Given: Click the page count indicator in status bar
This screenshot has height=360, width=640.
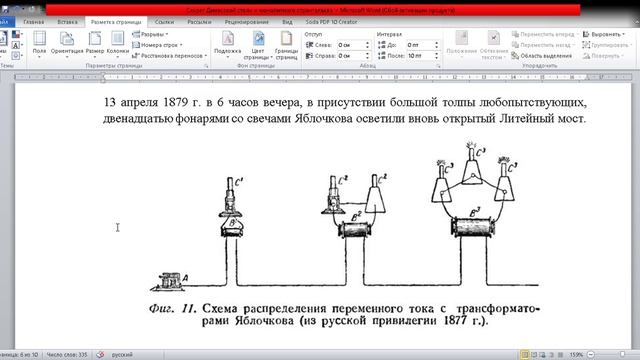Looking at the screenshot, I should pos(19,355).
